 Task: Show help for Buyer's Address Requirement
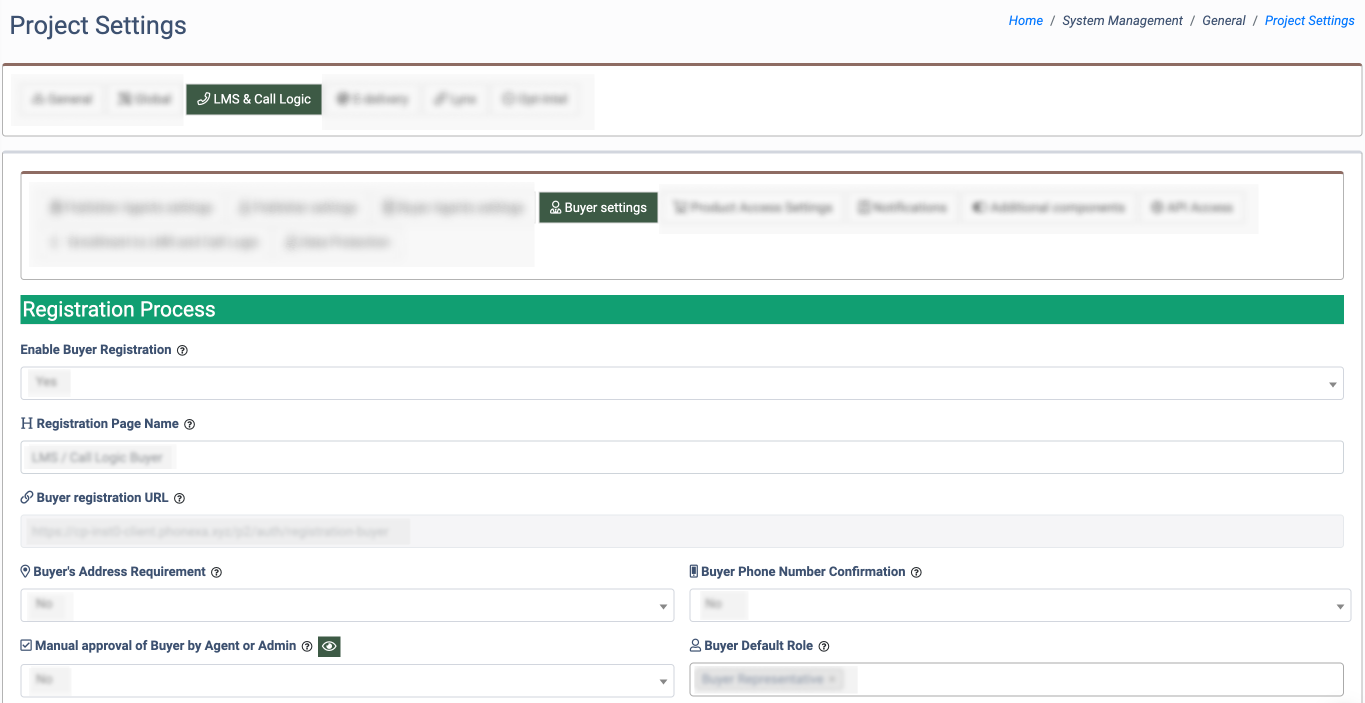click(217, 572)
